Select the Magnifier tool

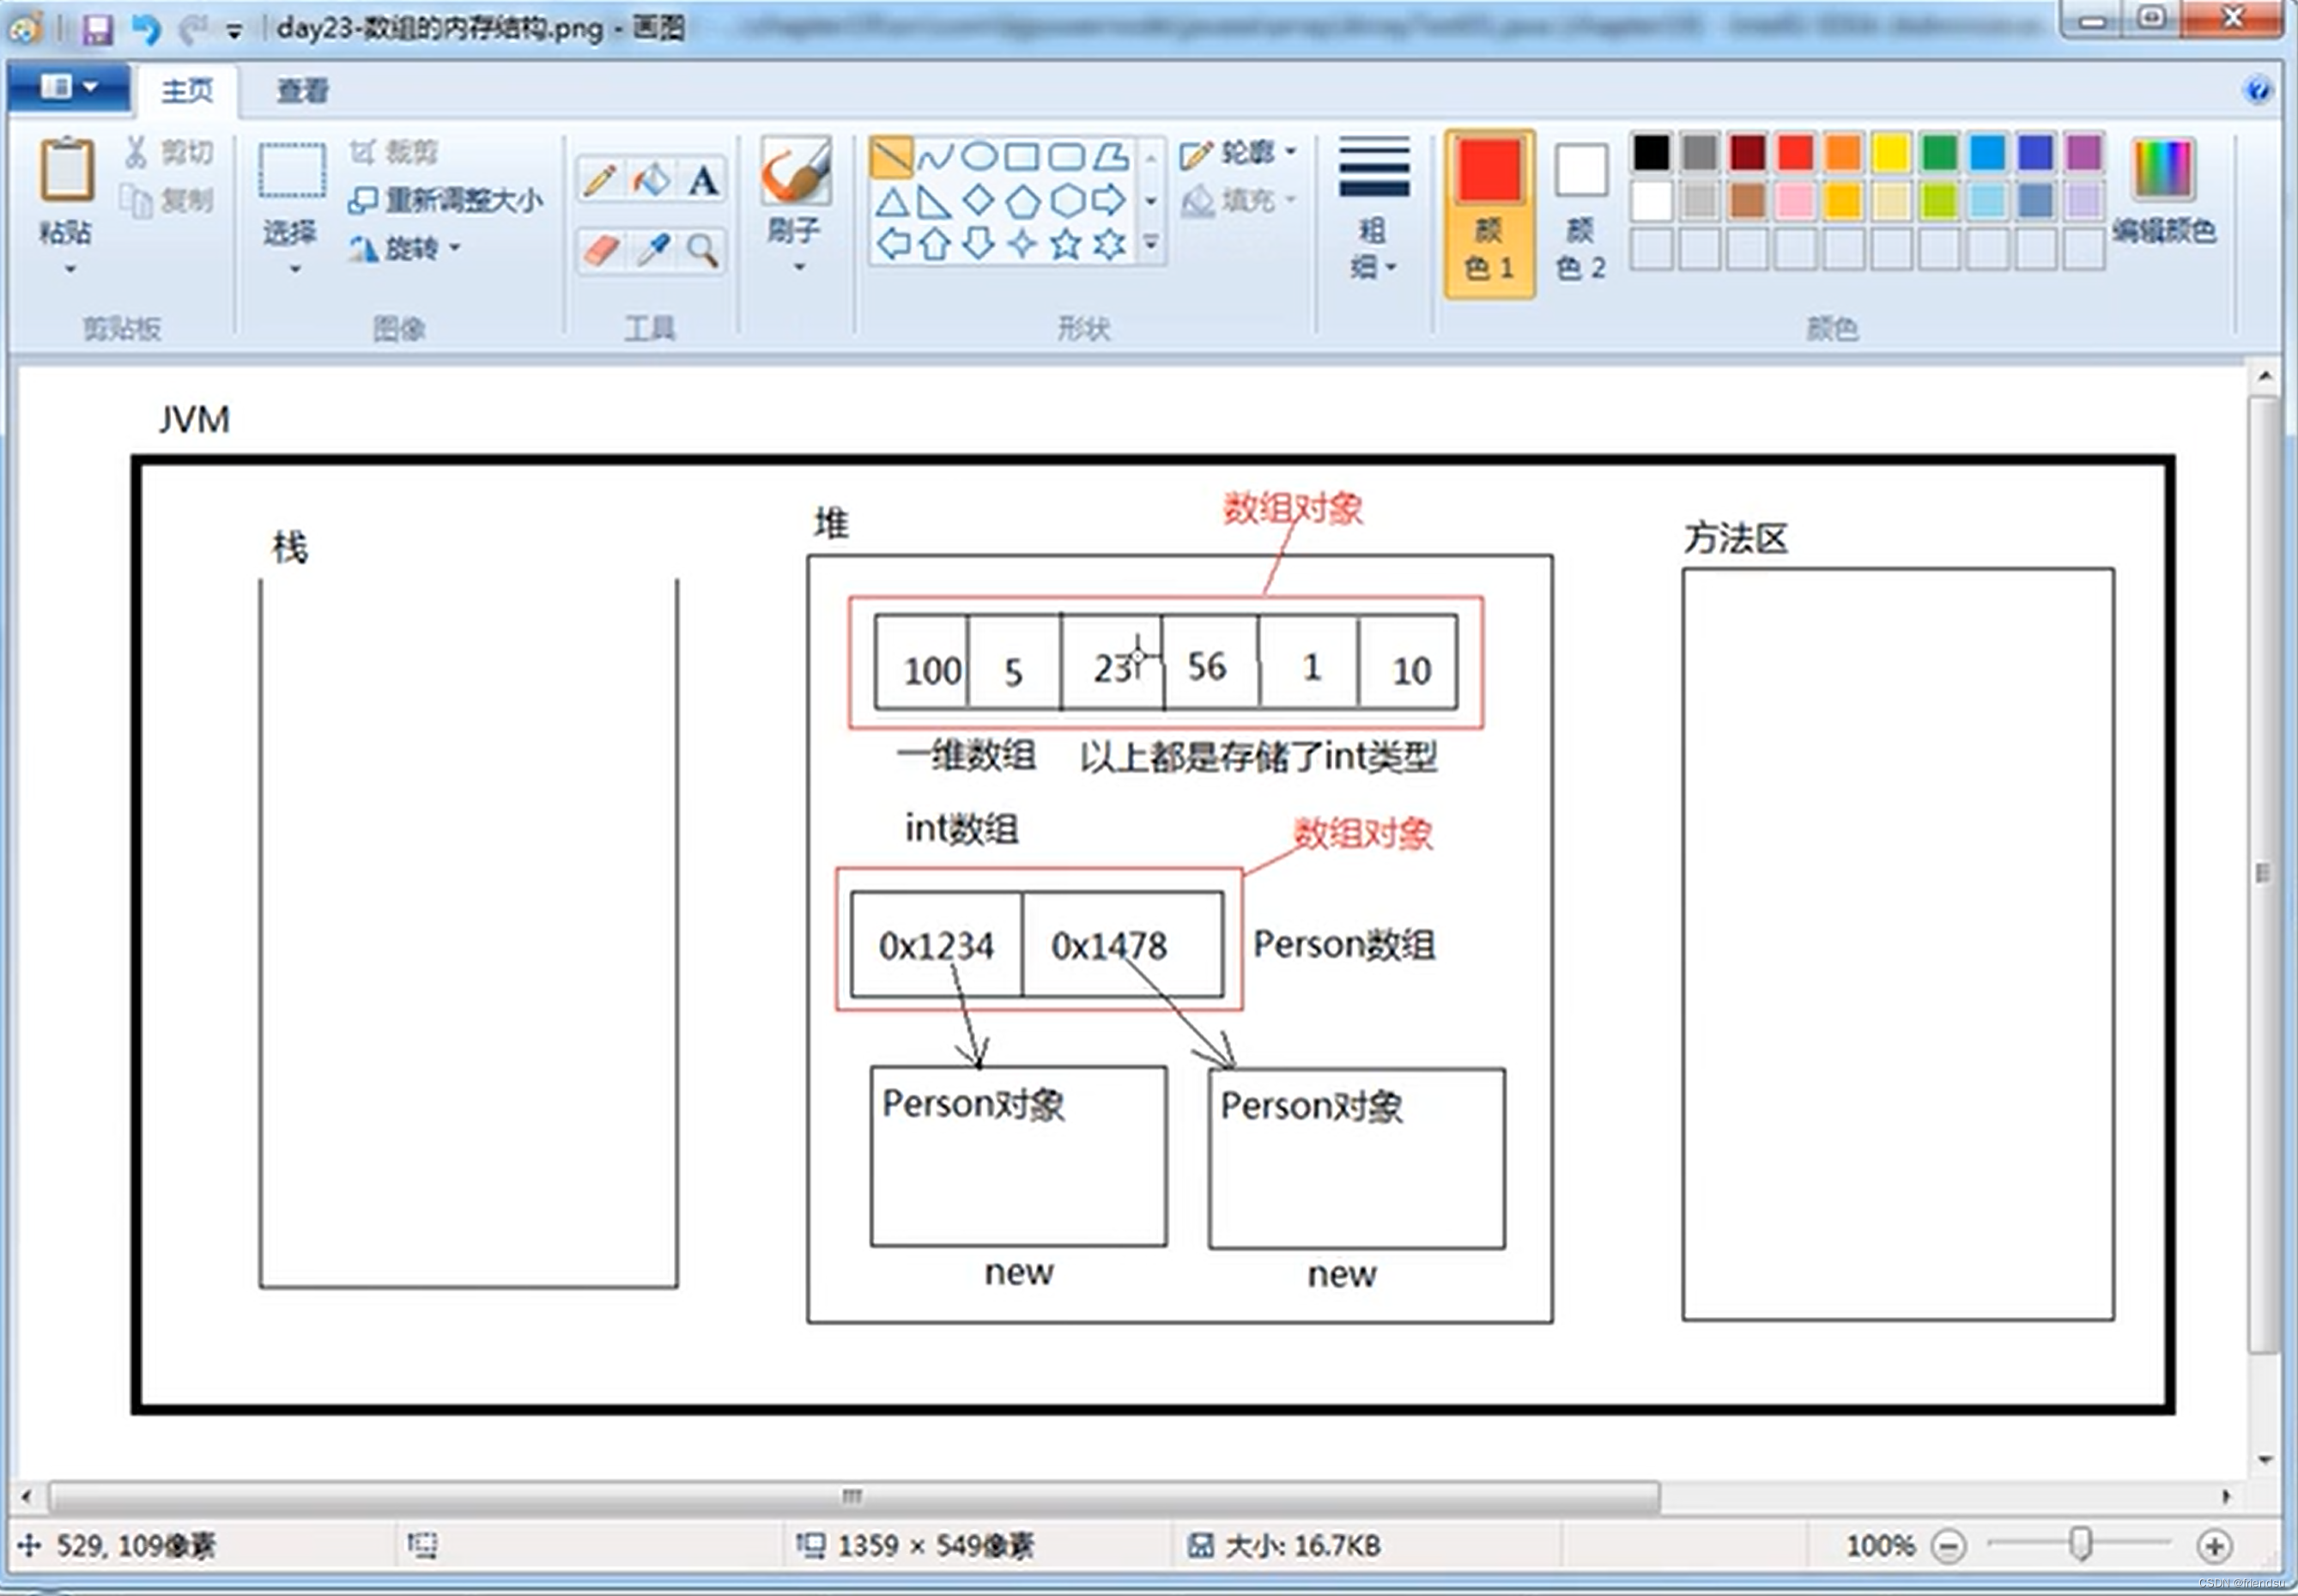[703, 249]
